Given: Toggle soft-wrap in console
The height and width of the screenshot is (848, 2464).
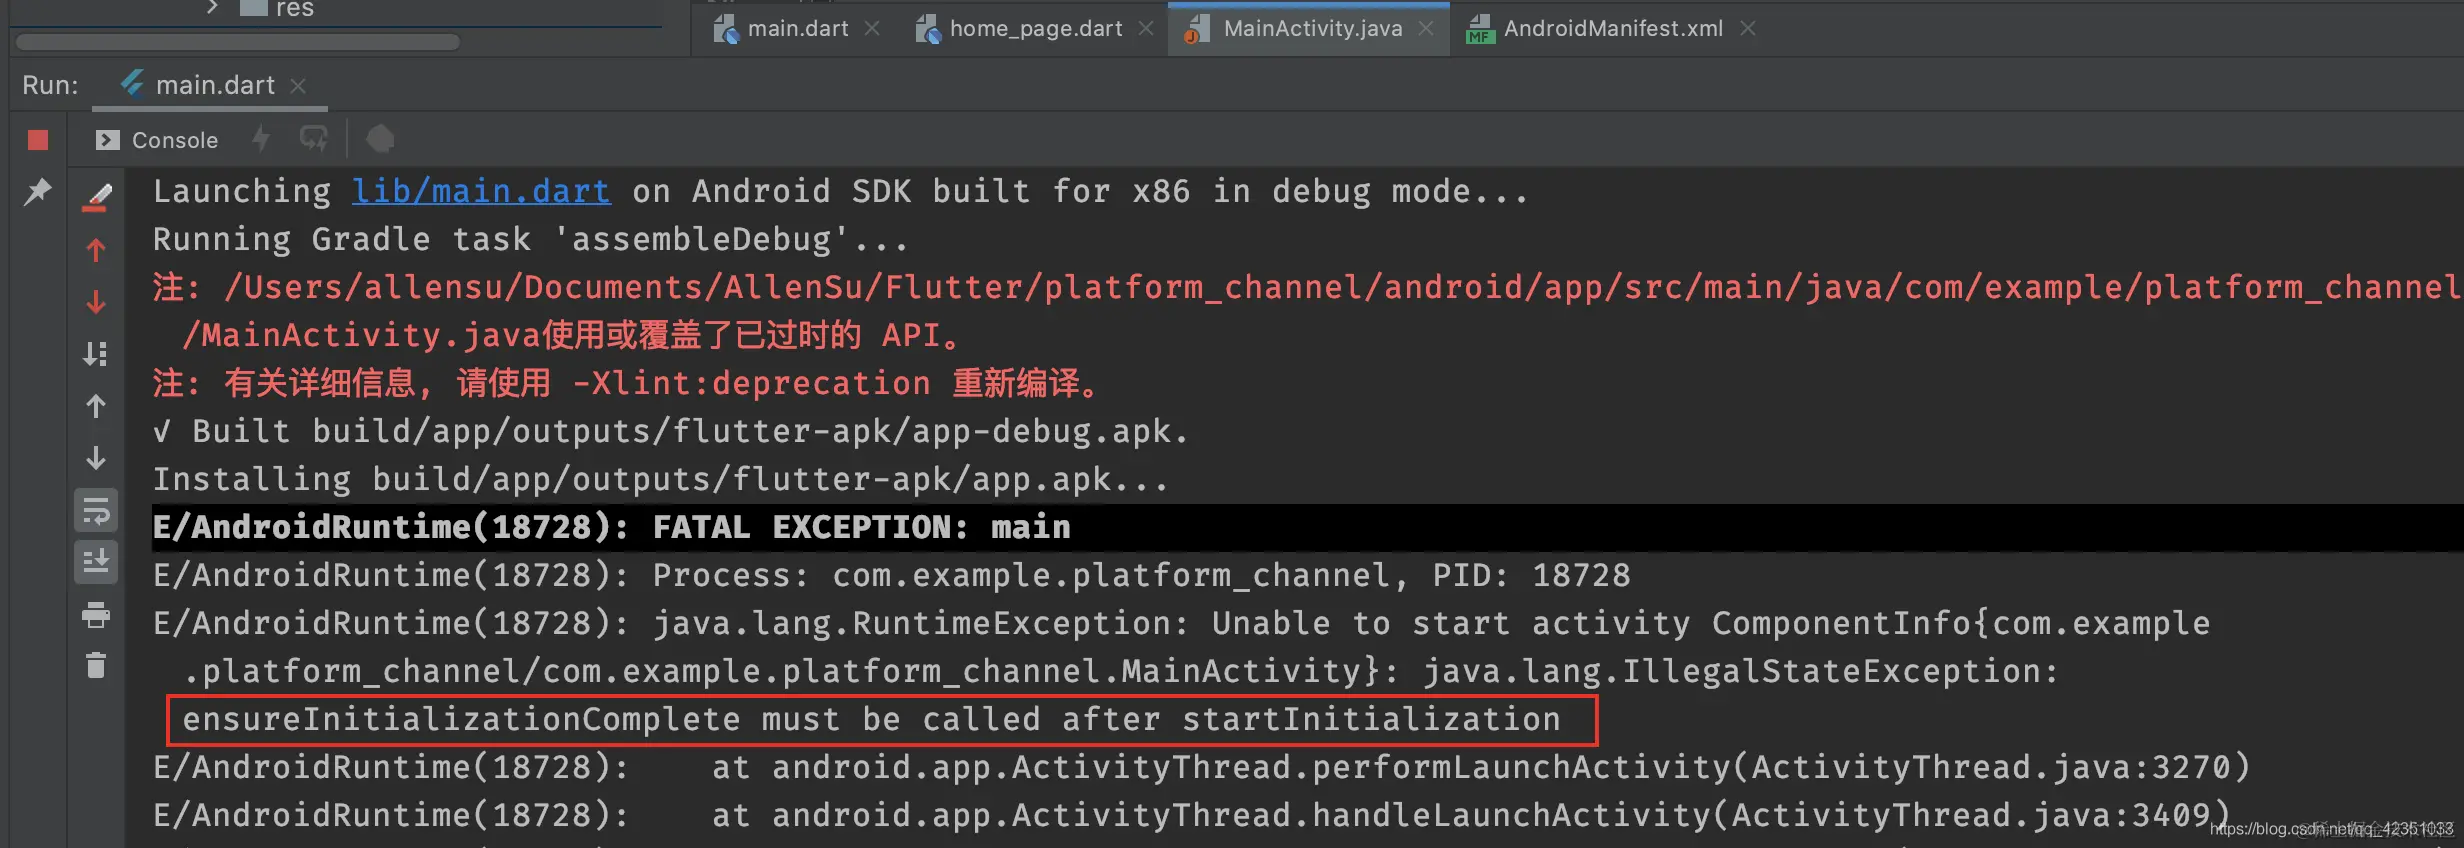Looking at the screenshot, I should [96, 511].
